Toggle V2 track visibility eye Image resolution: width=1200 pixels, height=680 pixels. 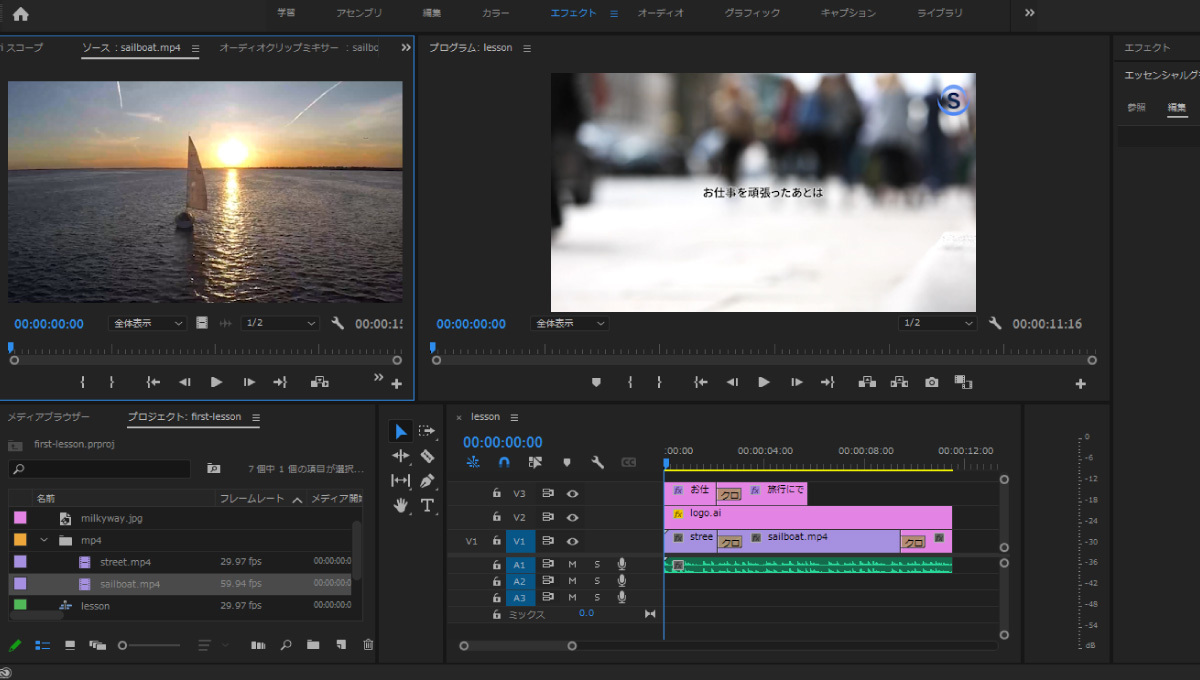[x=573, y=517]
